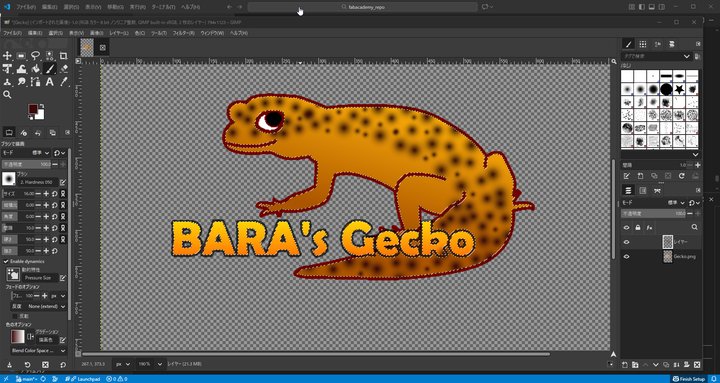Select the Eraser tool
This screenshot has height=383, width=720.
click(x=63, y=69)
